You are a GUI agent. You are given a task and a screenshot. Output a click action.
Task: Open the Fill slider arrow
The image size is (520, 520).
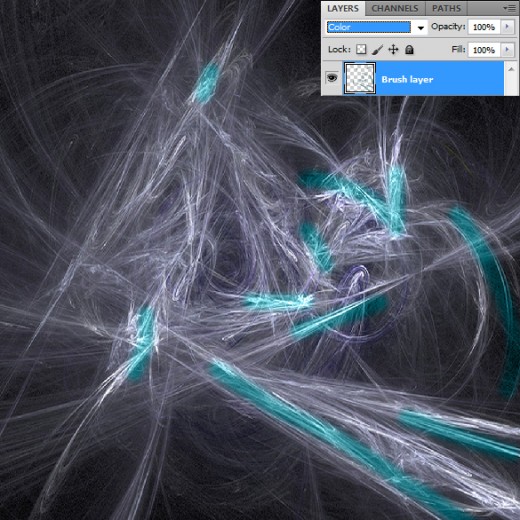[507, 50]
